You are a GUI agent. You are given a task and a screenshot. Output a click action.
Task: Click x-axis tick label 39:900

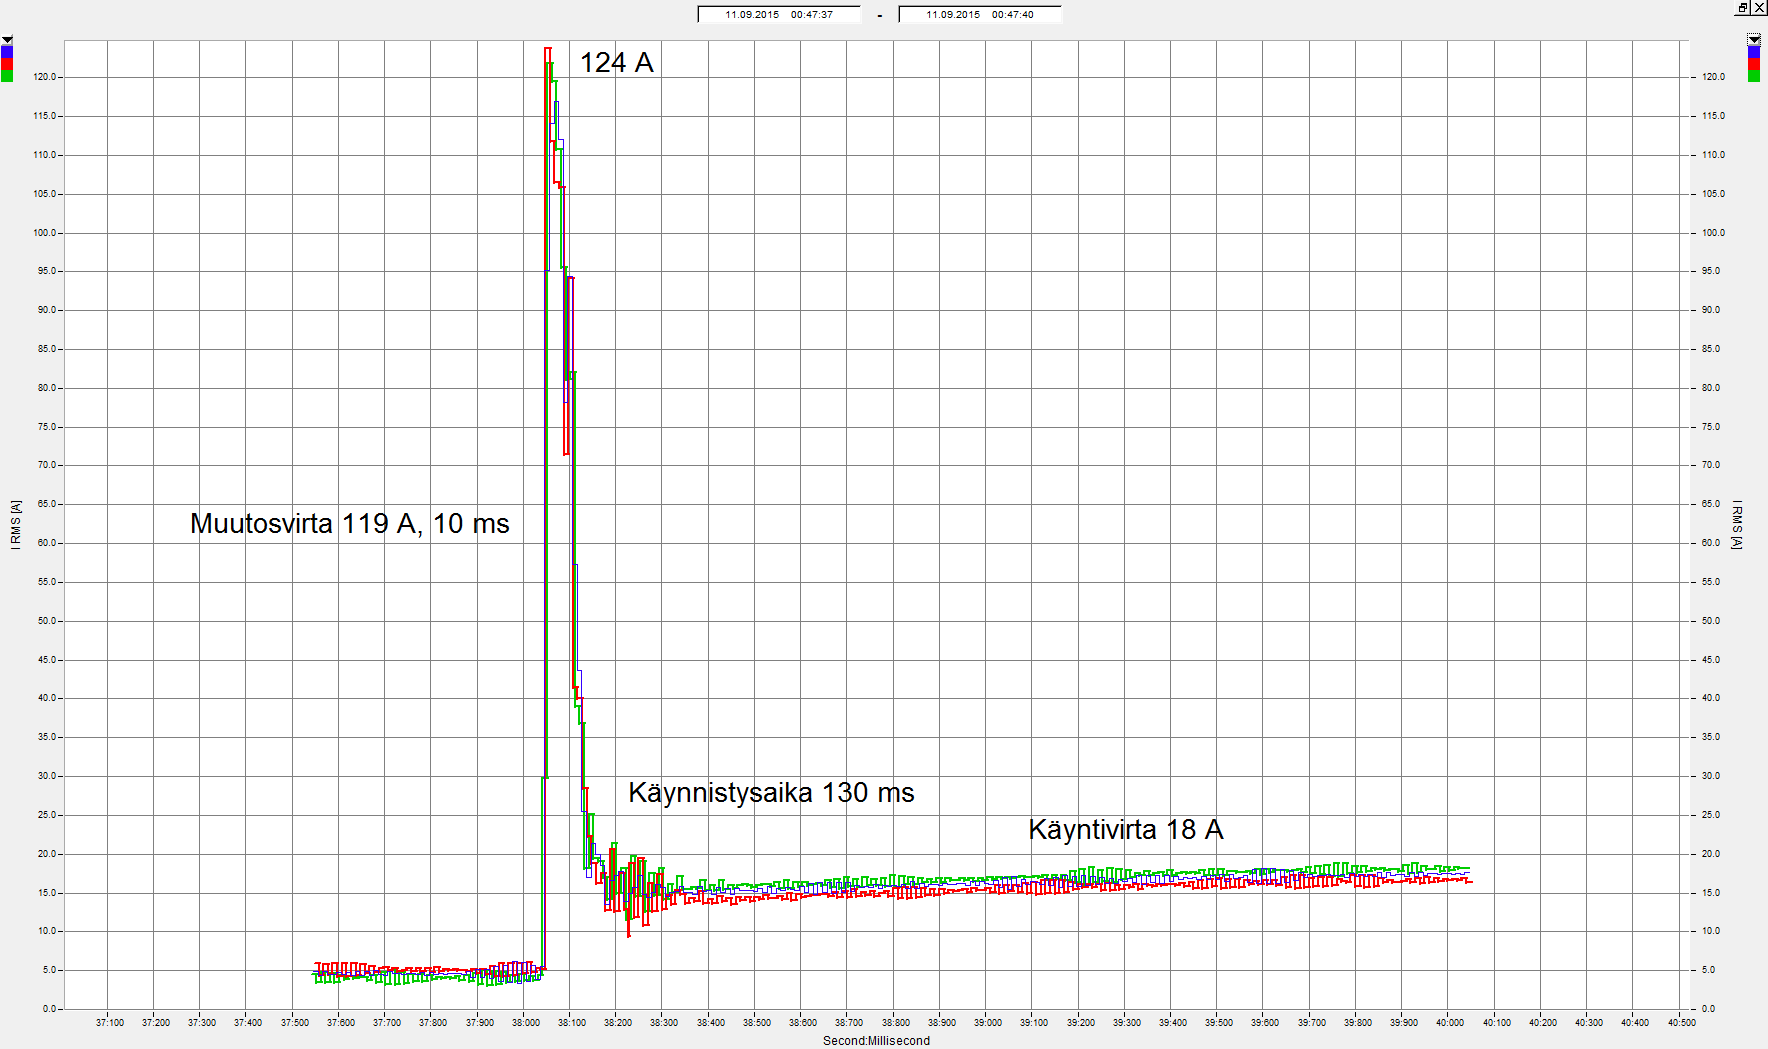click(x=1404, y=1023)
